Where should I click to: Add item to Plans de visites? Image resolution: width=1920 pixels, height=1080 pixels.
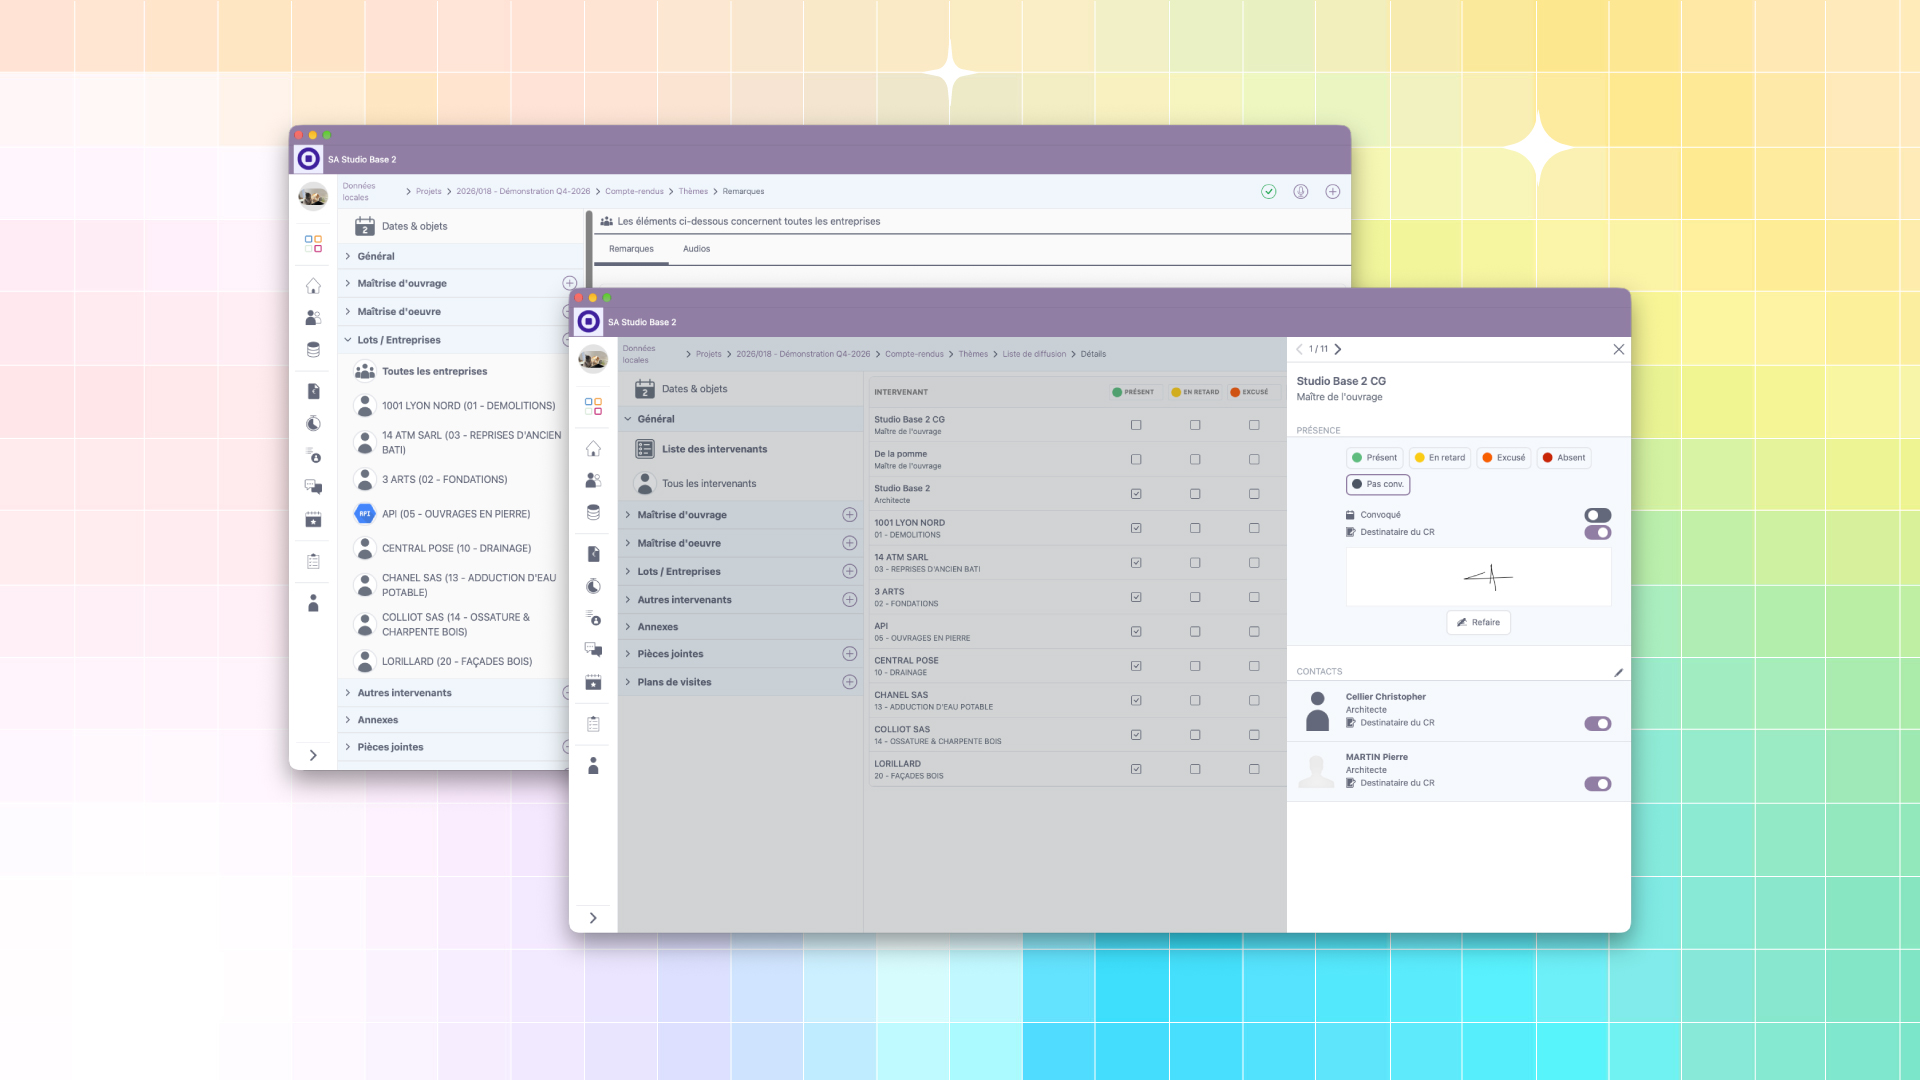point(849,682)
